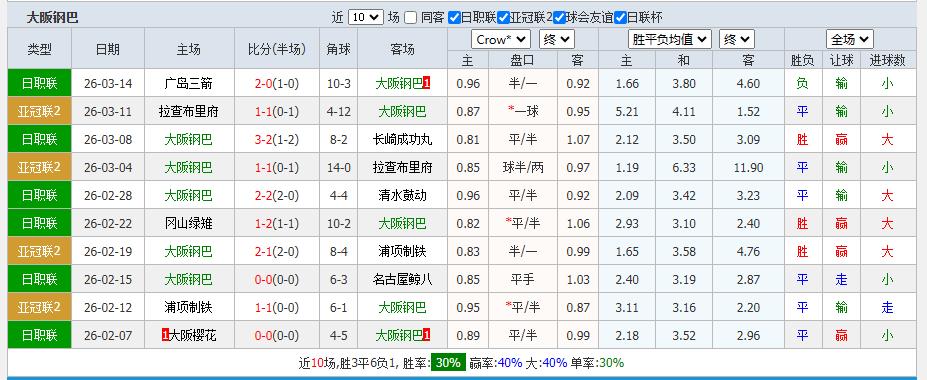927x380 pixels.
Task: Open the 2-0(1-0) score on 26-03-14
Action: pyautogui.click(x=277, y=84)
